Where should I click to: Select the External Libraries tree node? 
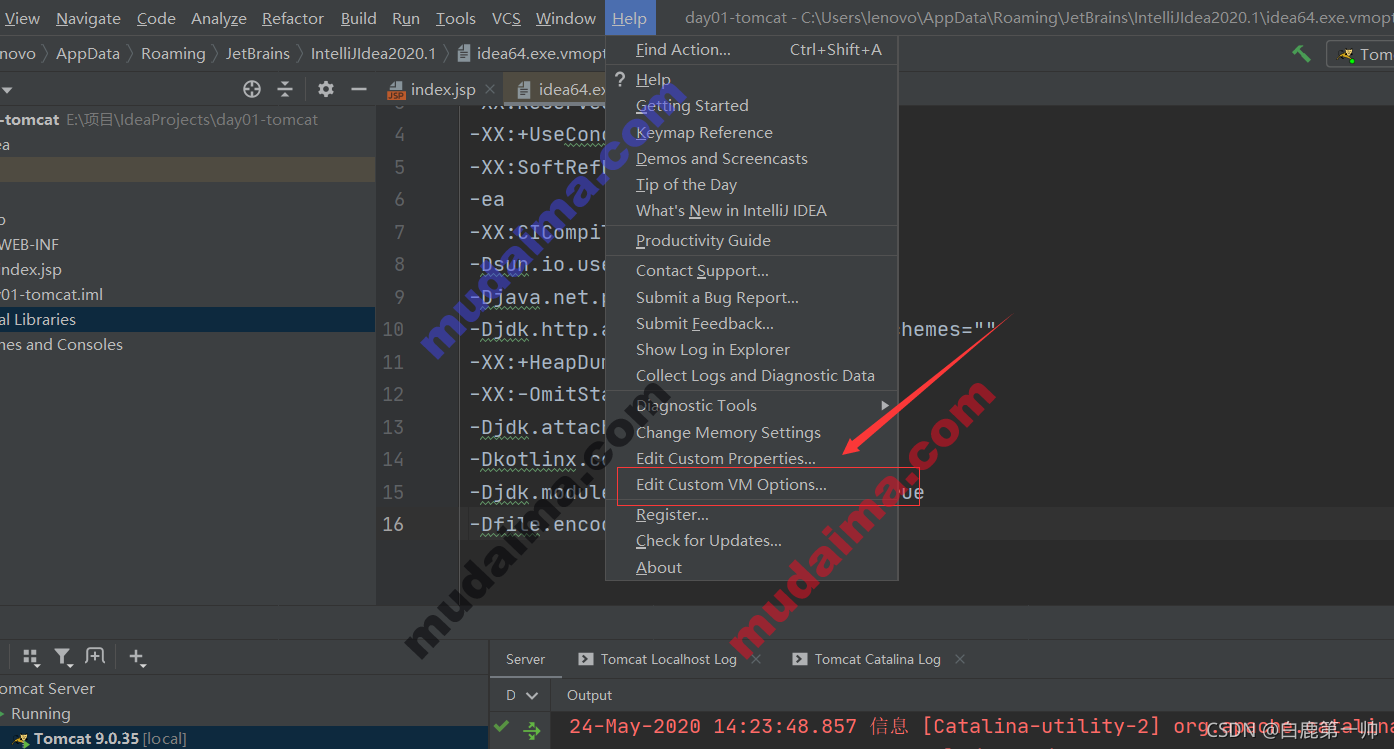click(187, 319)
